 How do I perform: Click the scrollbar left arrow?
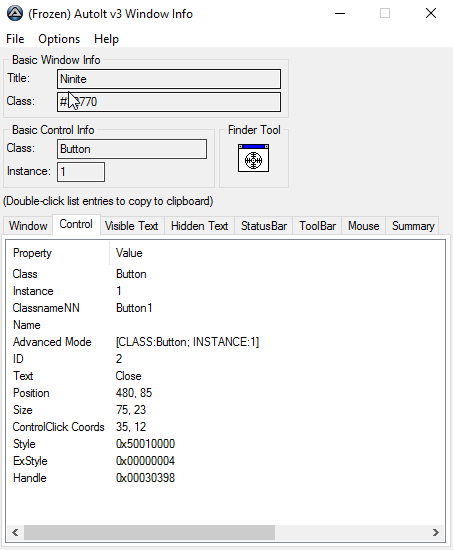[15, 532]
